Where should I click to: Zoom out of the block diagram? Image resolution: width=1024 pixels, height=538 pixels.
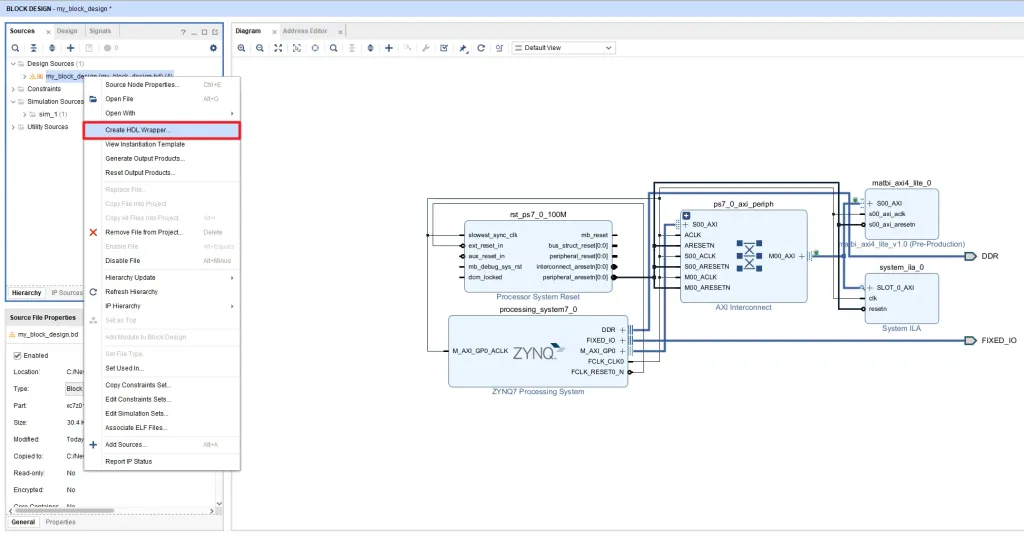click(x=260, y=48)
